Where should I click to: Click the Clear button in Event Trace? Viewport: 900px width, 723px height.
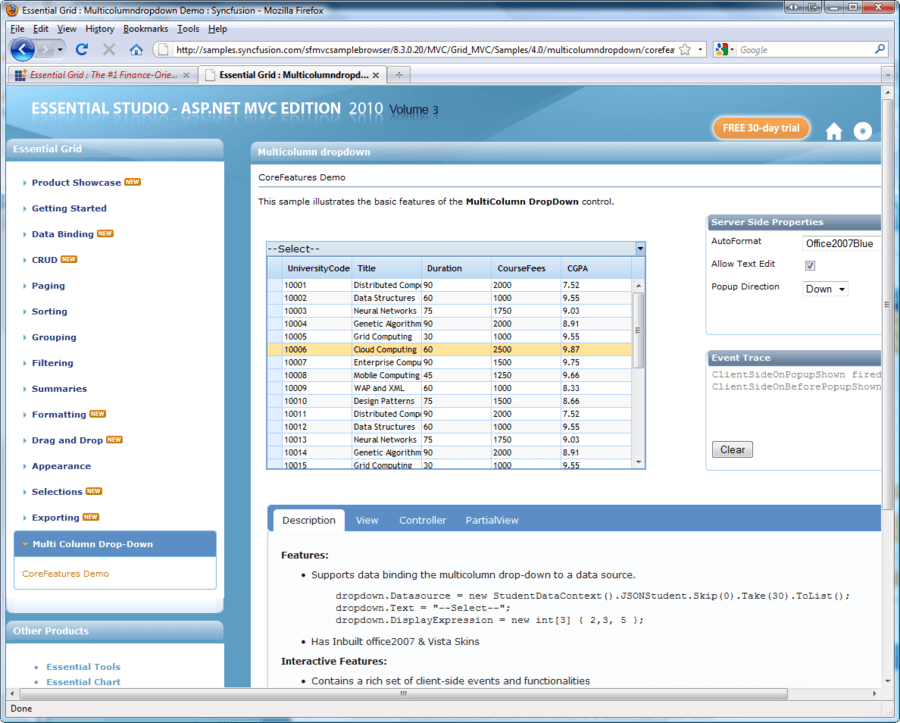[x=732, y=449]
